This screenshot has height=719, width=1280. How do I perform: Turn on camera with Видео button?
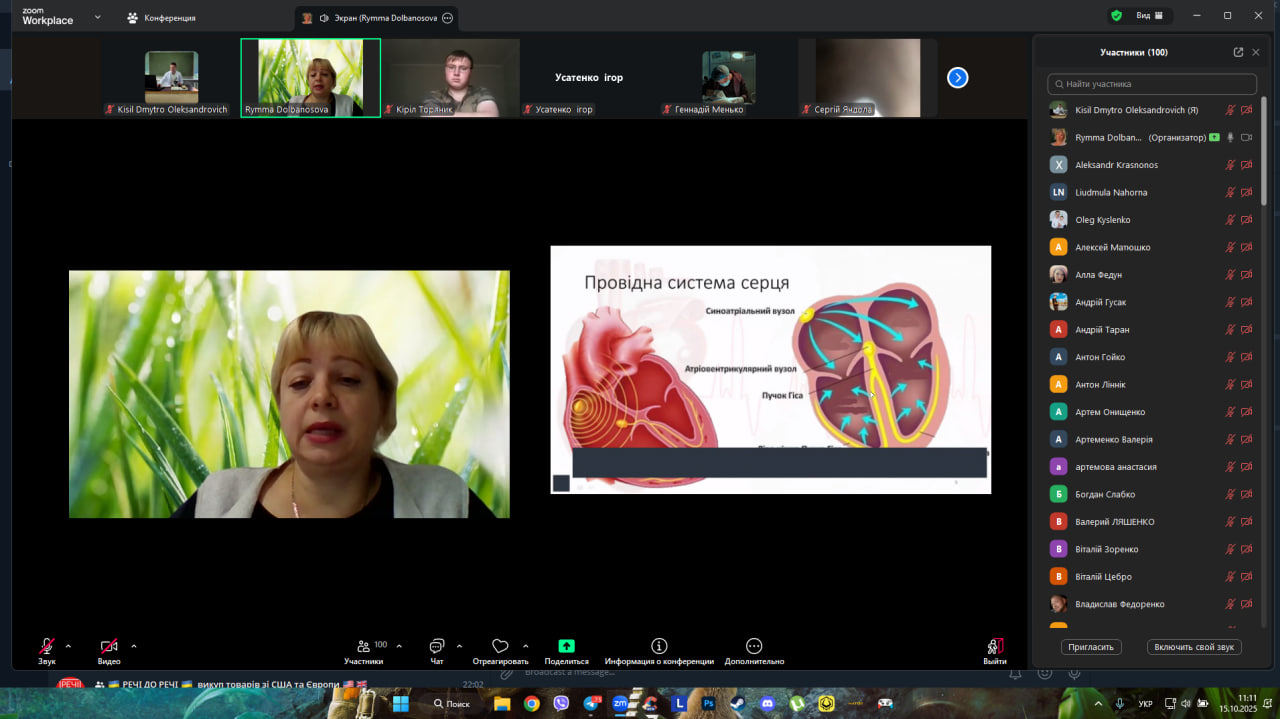pyautogui.click(x=108, y=647)
